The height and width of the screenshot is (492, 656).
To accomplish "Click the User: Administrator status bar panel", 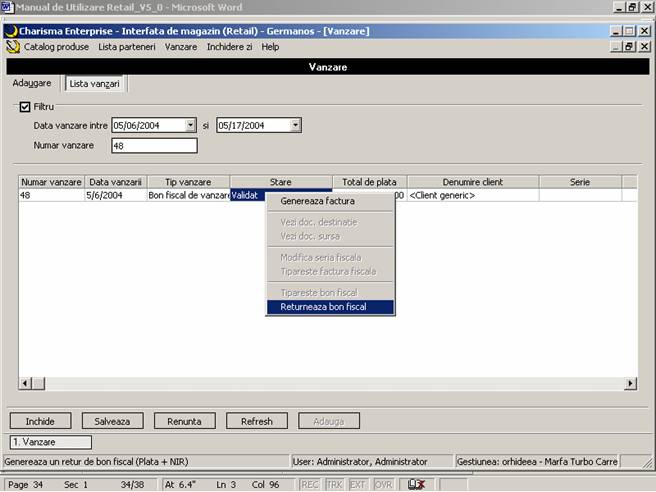I will point(370,462).
